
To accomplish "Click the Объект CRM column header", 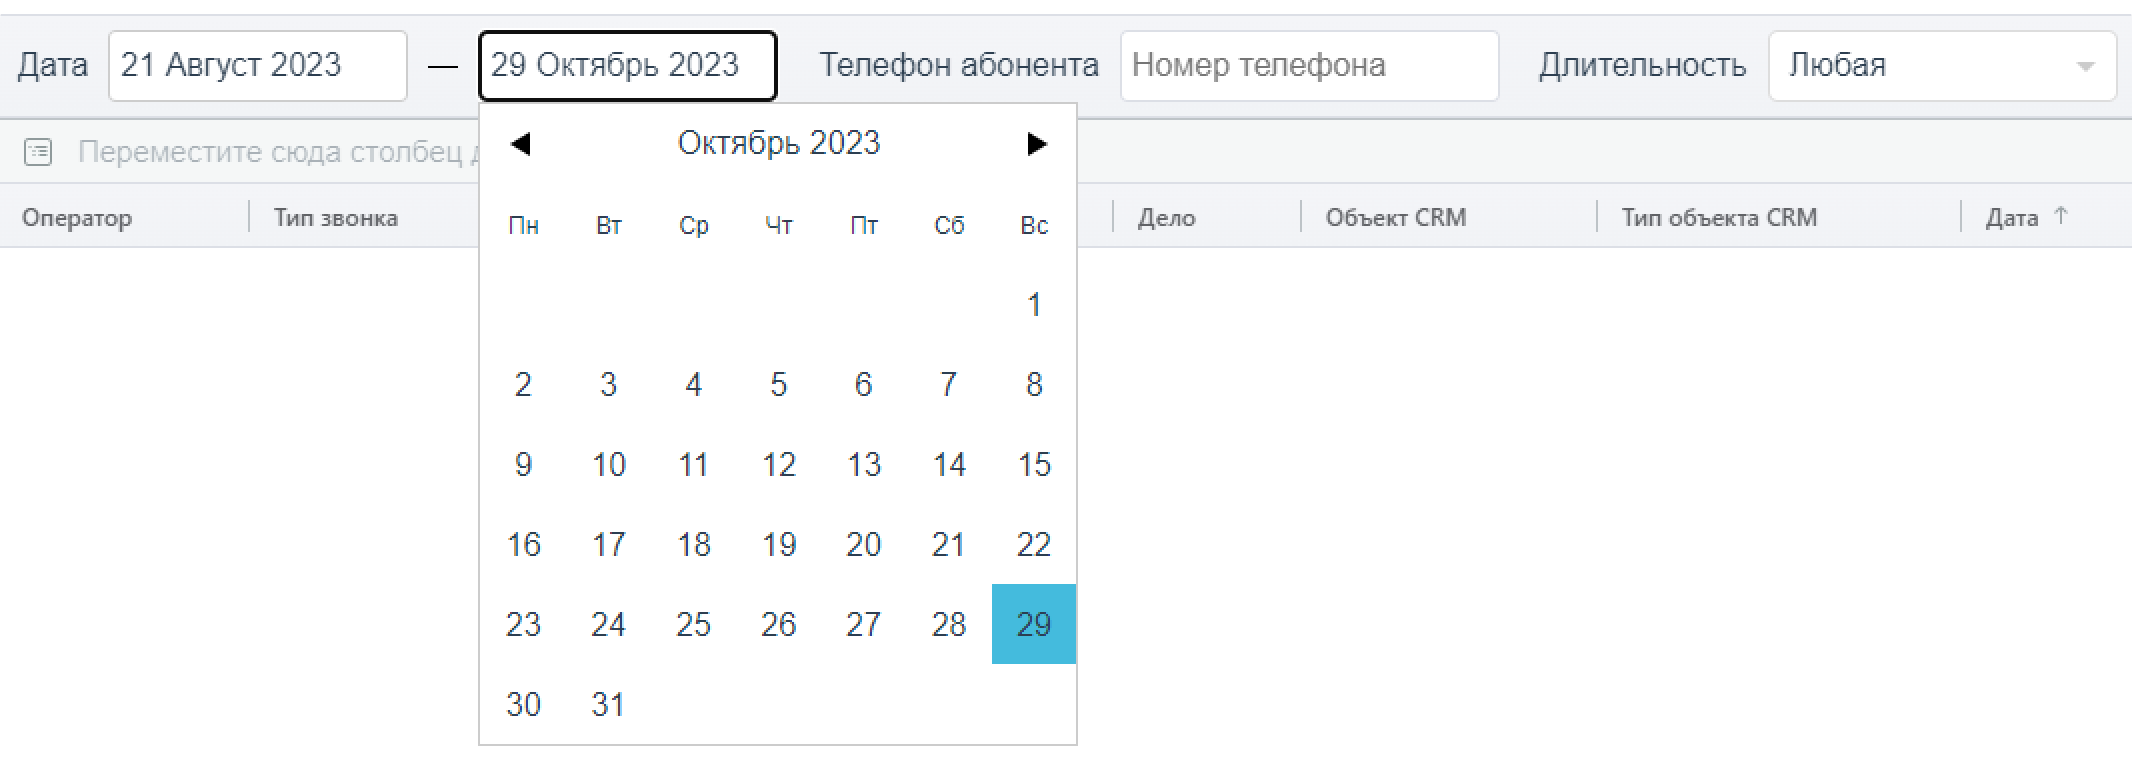I will (1395, 217).
